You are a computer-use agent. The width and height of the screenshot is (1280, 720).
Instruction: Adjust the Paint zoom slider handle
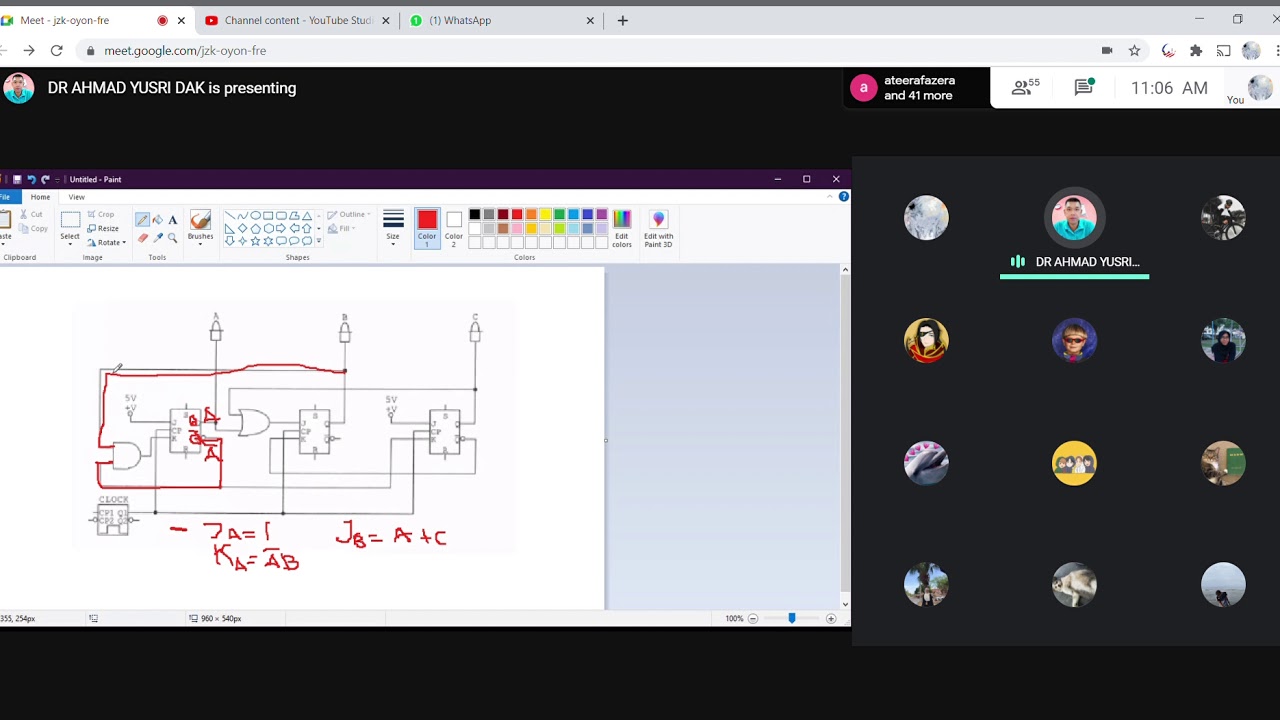792,619
